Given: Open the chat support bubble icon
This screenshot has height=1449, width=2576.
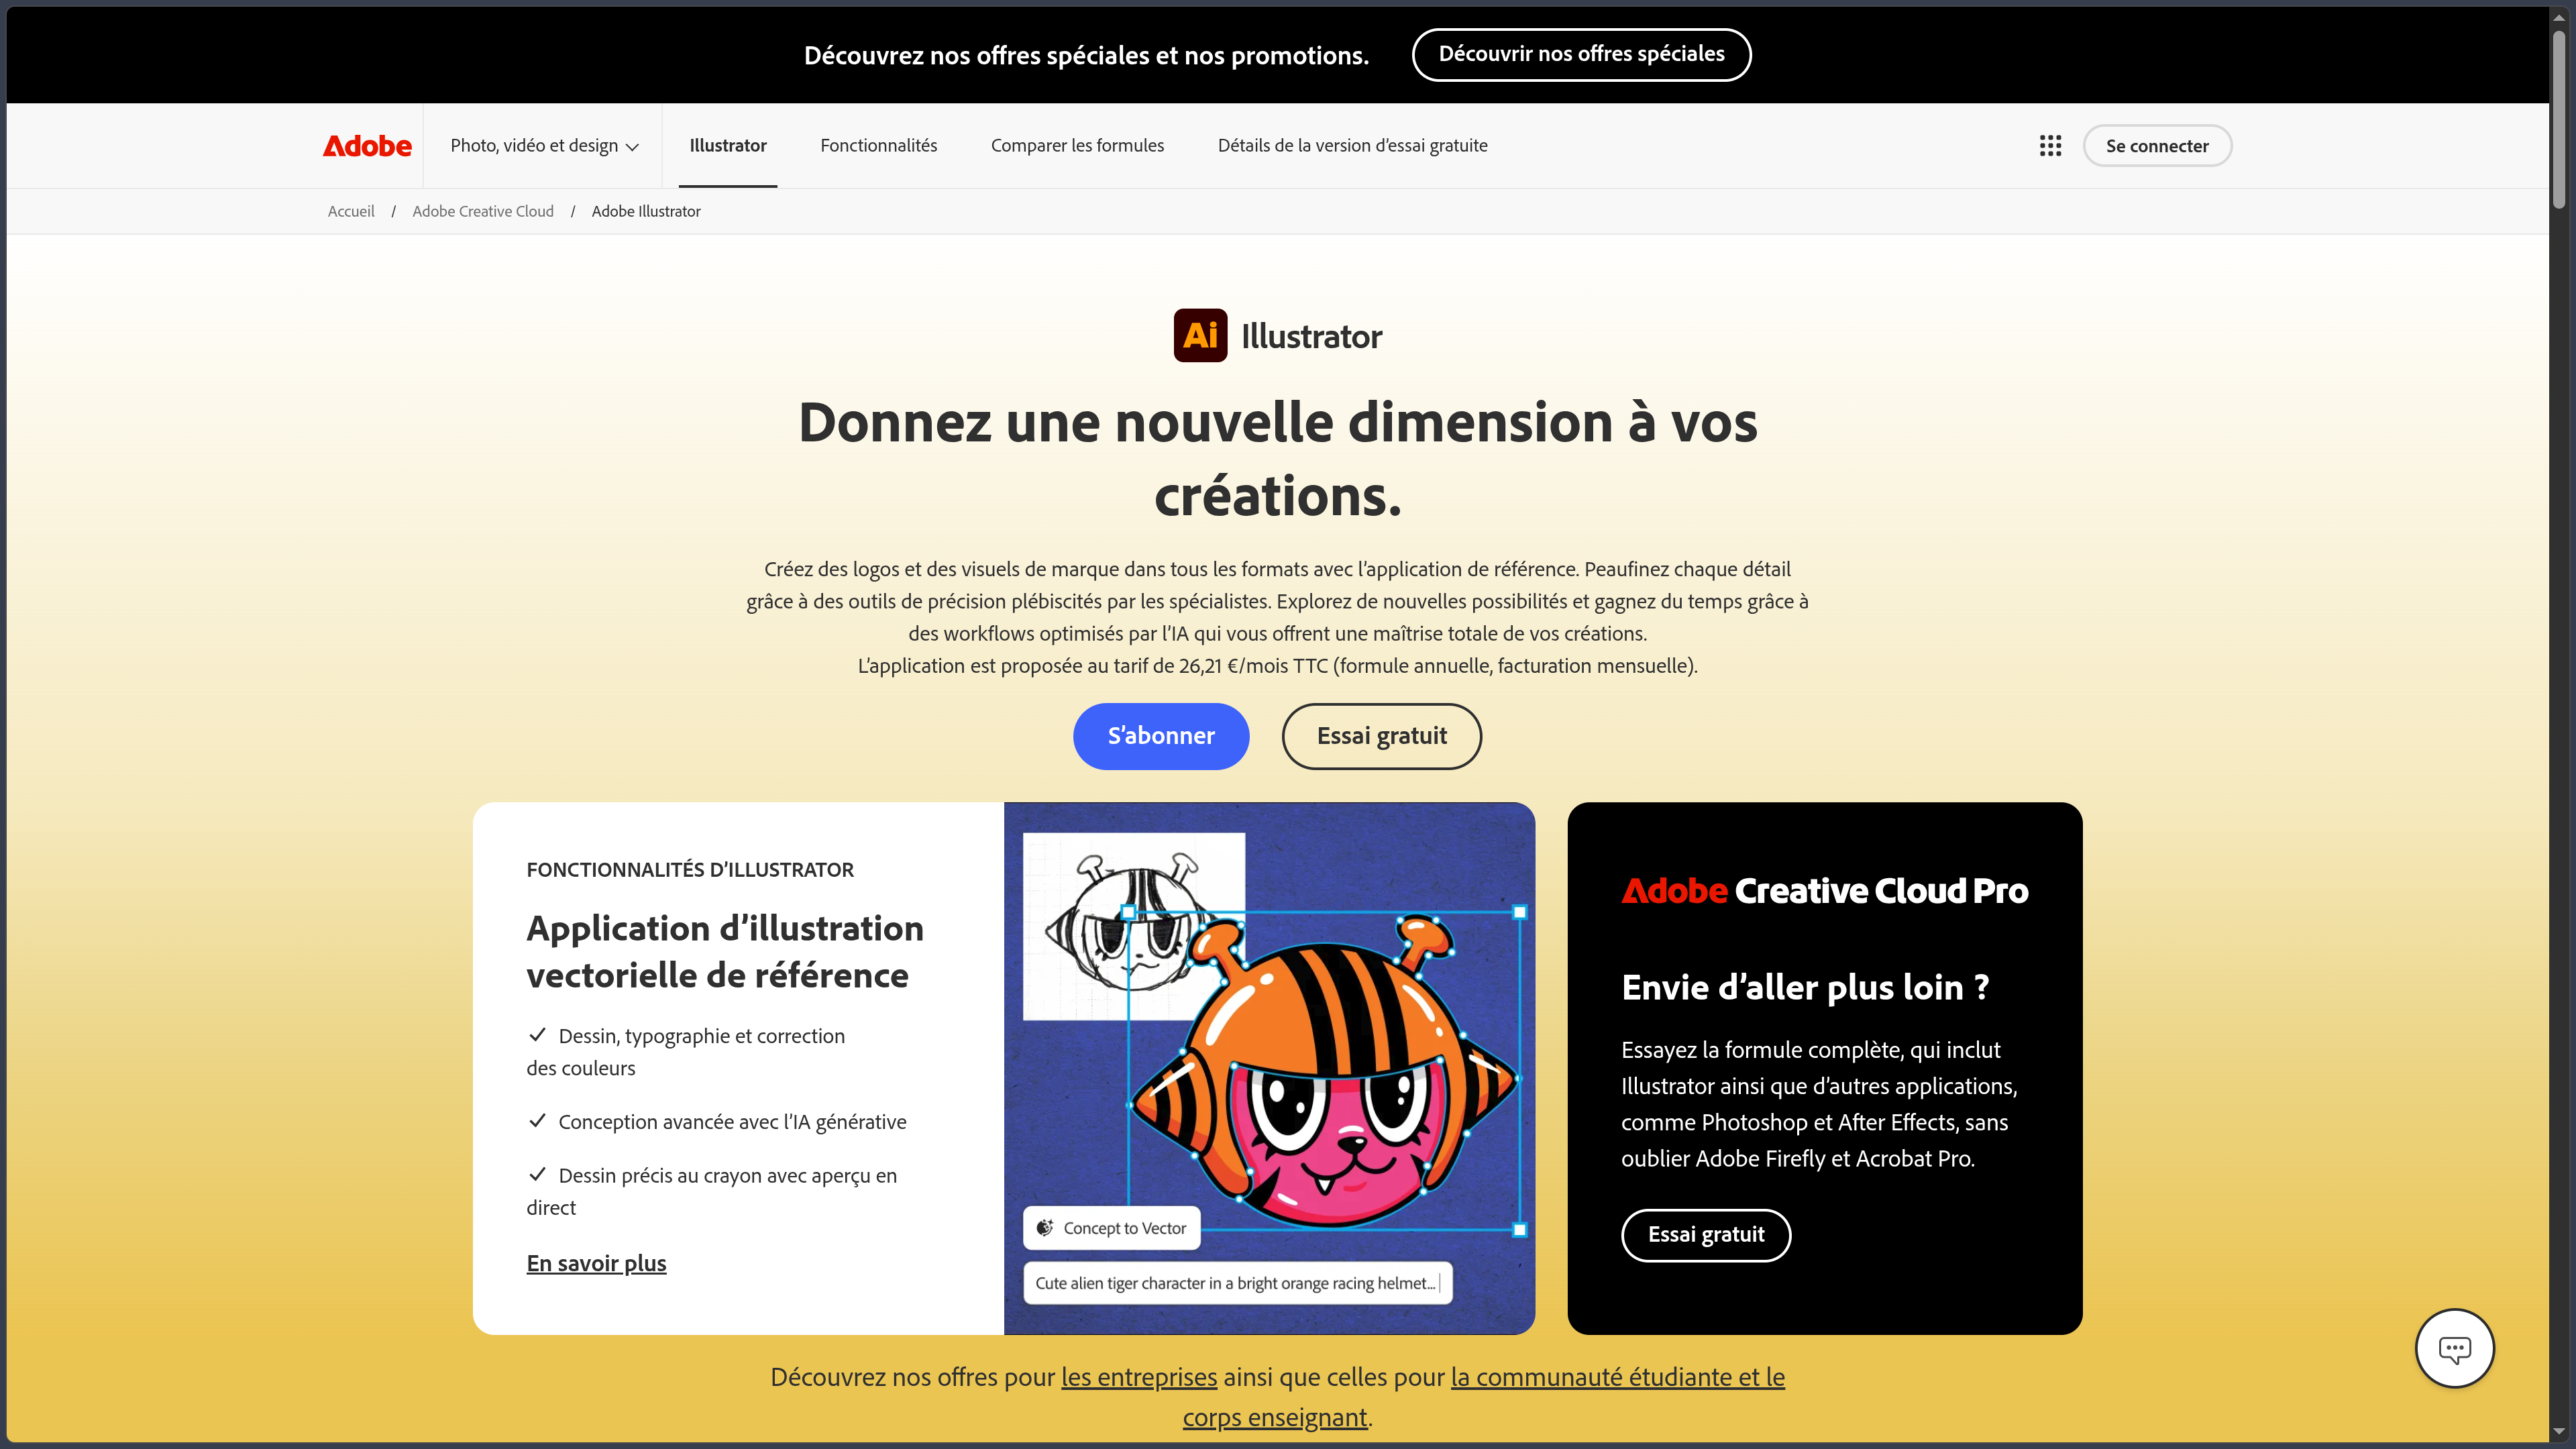Looking at the screenshot, I should pos(2454,1348).
